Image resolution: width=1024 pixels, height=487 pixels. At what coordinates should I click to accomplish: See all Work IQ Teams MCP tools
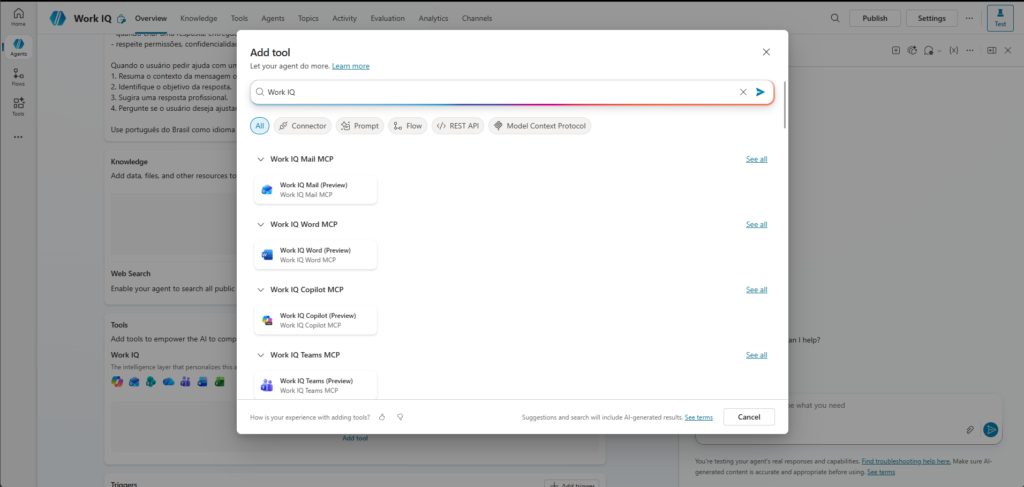[756, 355]
